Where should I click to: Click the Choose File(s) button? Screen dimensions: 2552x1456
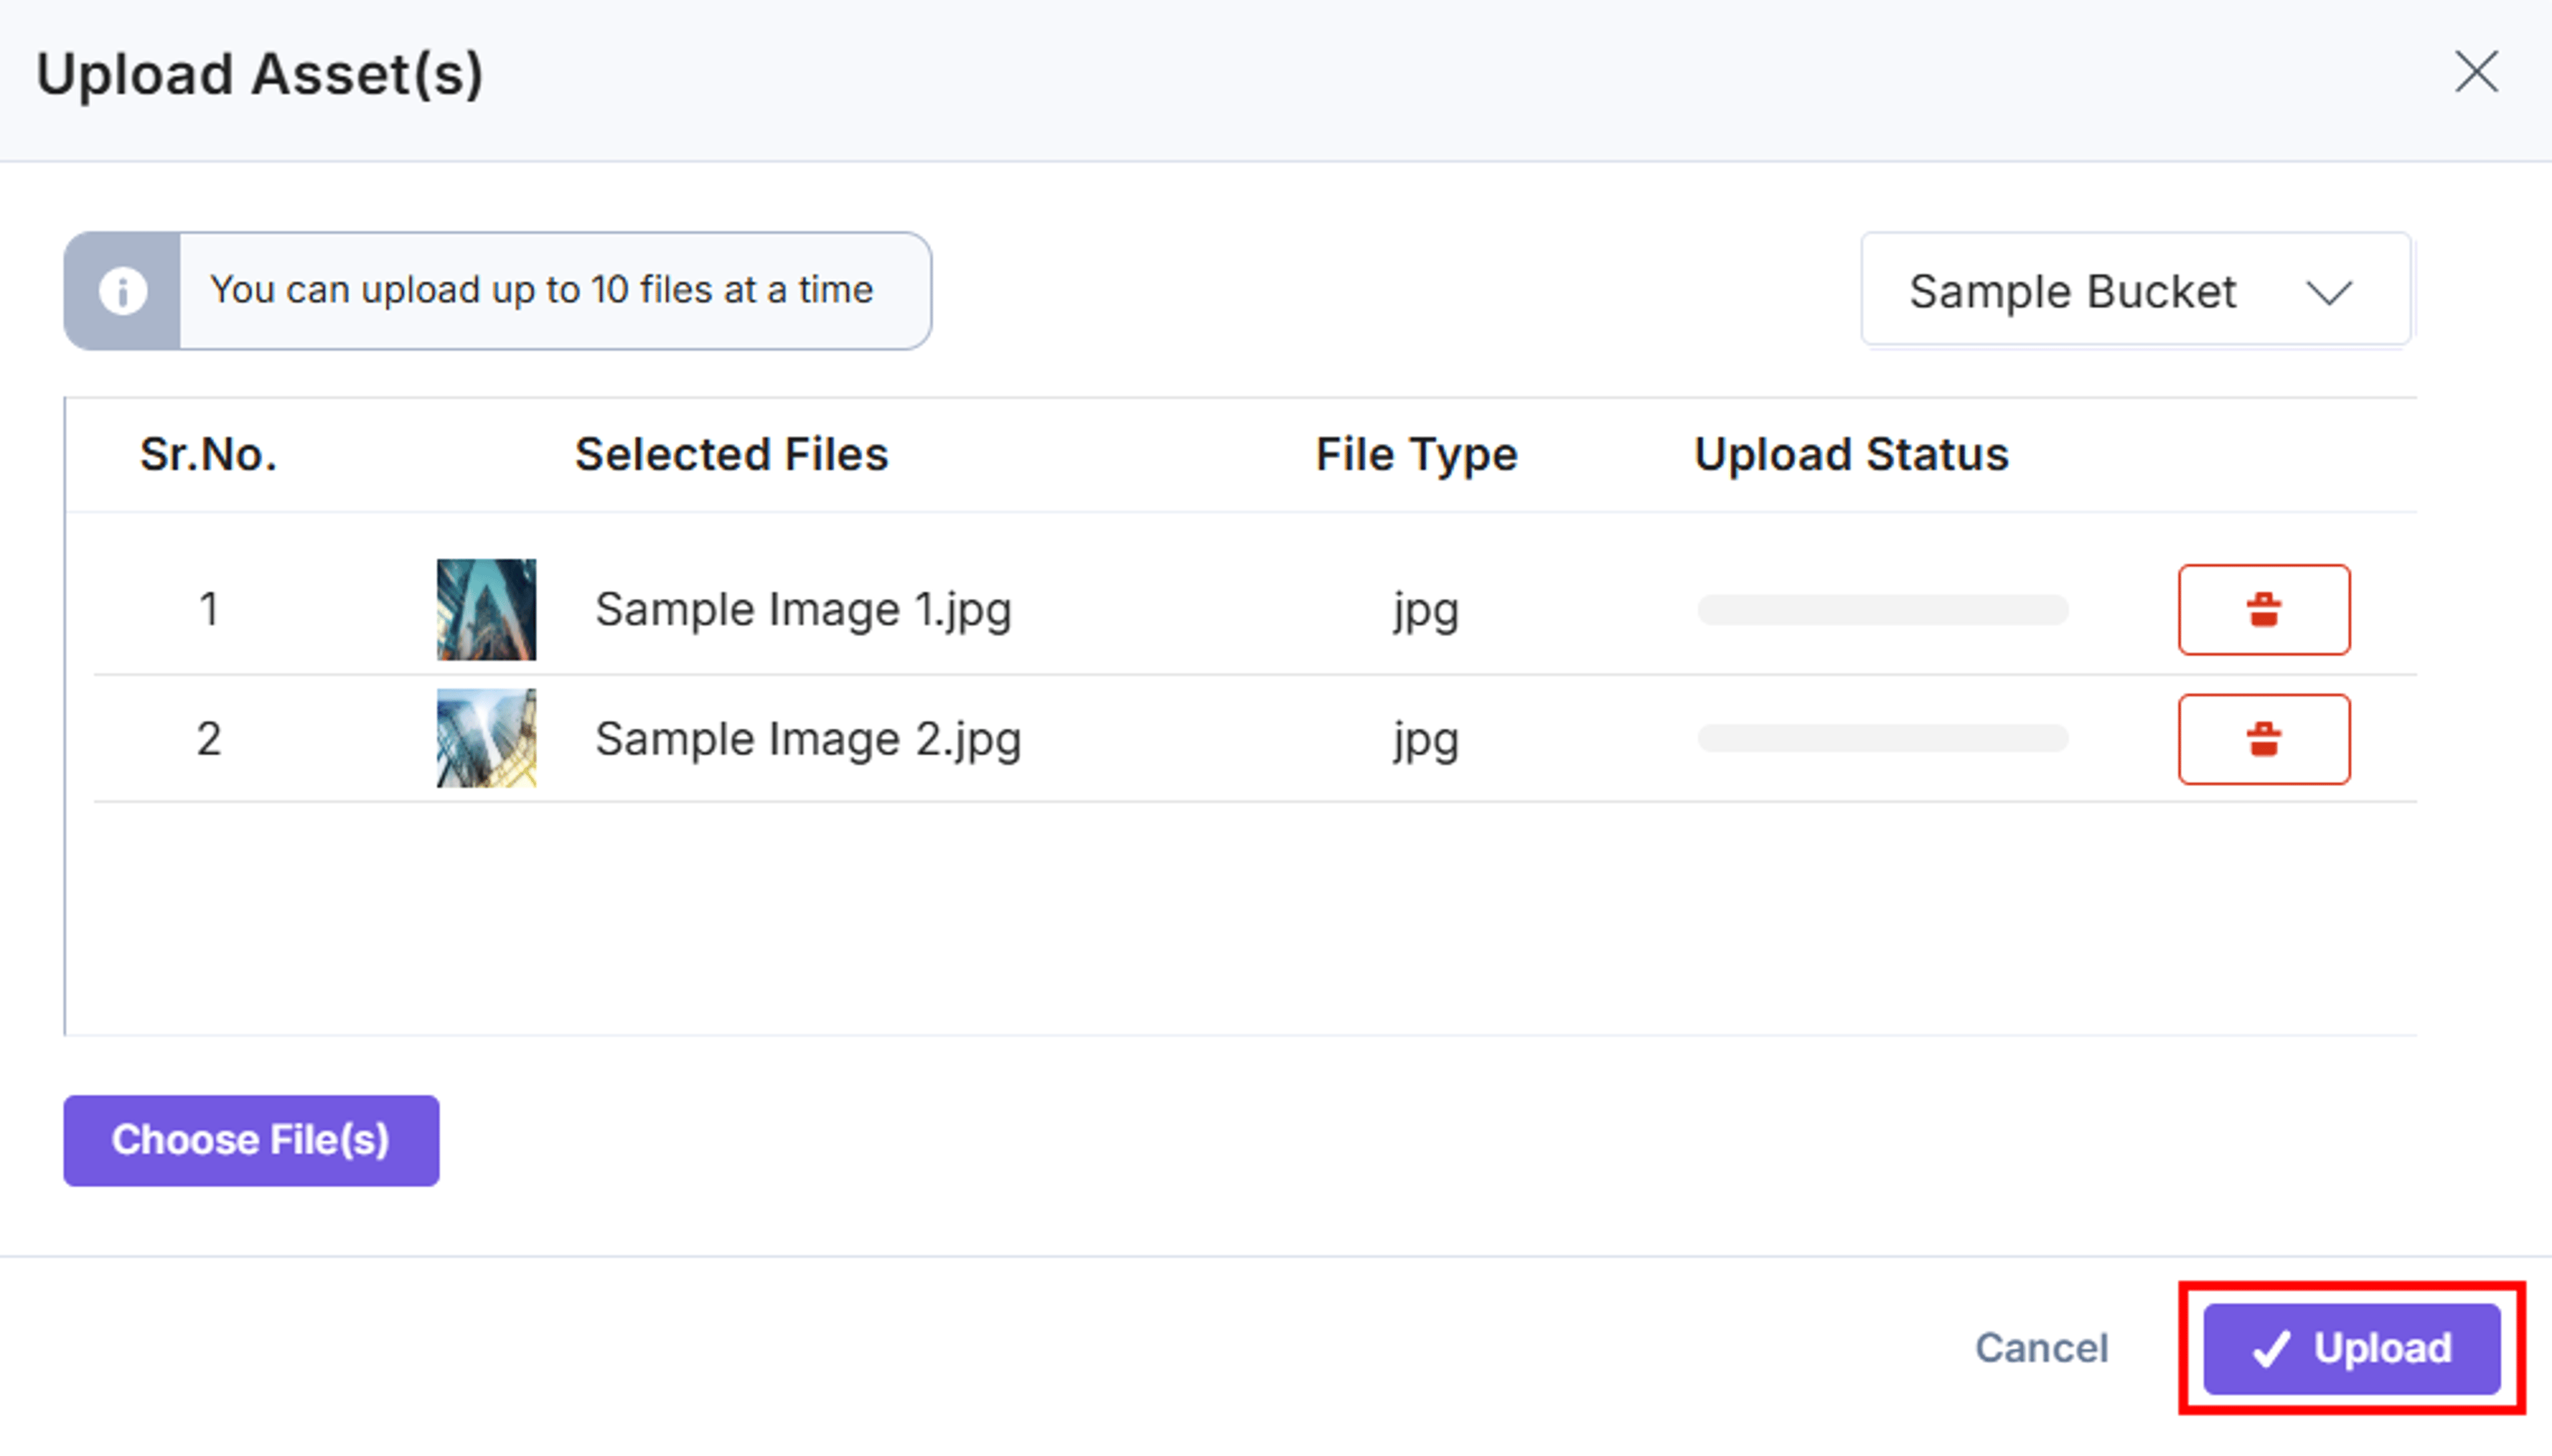(251, 1140)
